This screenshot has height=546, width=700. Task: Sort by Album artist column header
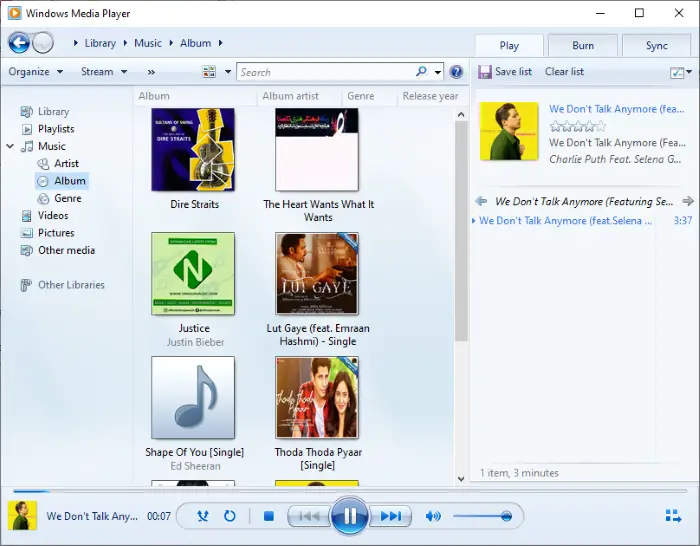(x=300, y=96)
